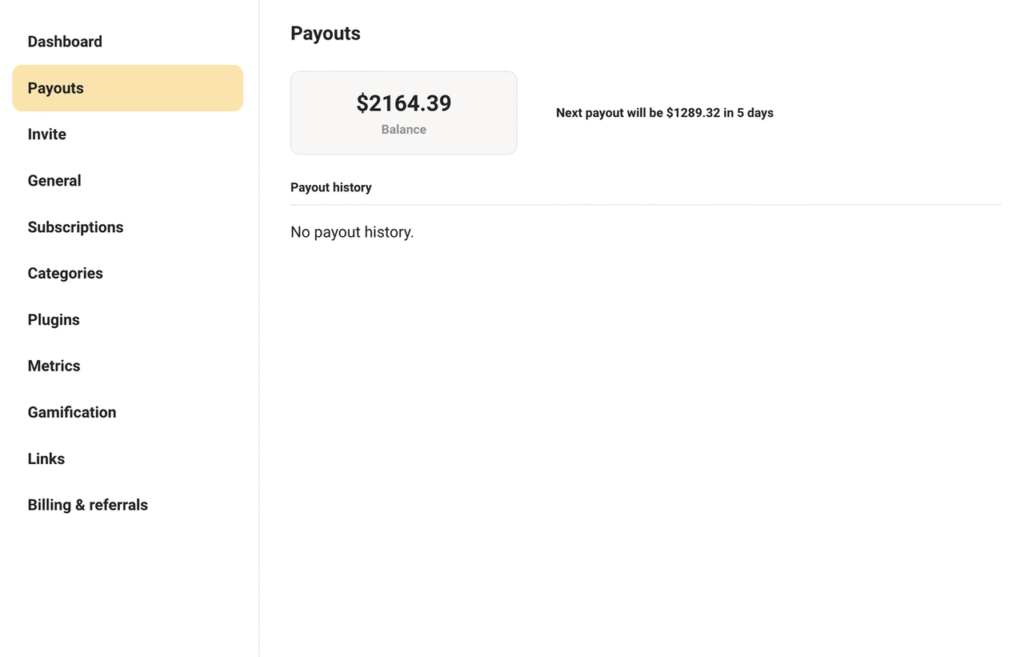This screenshot has width=1024, height=657.
Task: Open Billing & referrals
Action: (88, 505)
